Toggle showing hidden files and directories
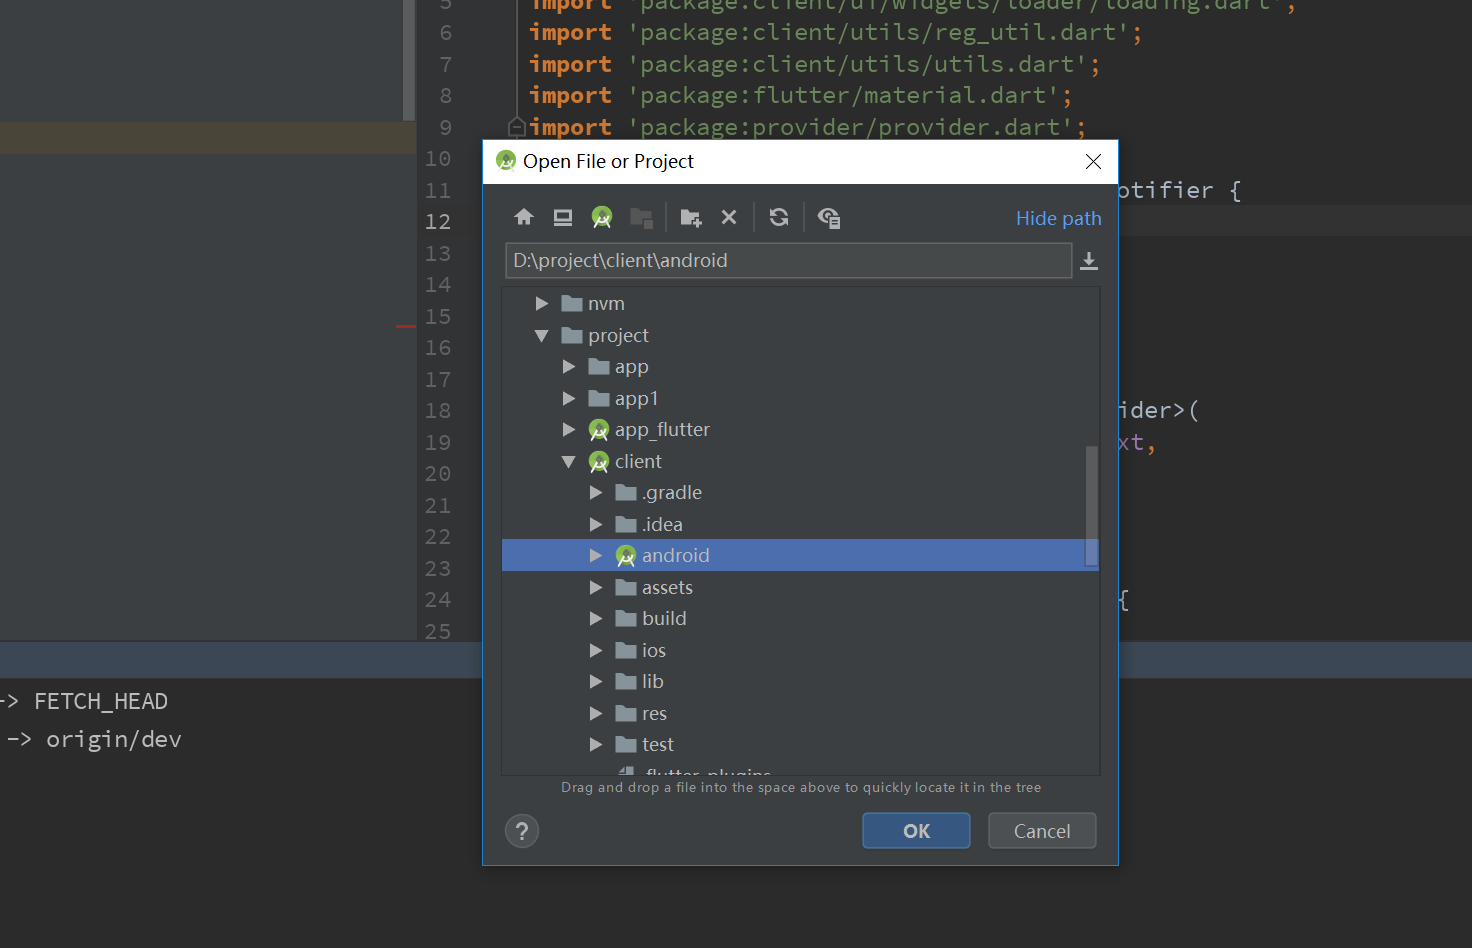The width and height of the screenshot is (1472, 948). point(829,217)
